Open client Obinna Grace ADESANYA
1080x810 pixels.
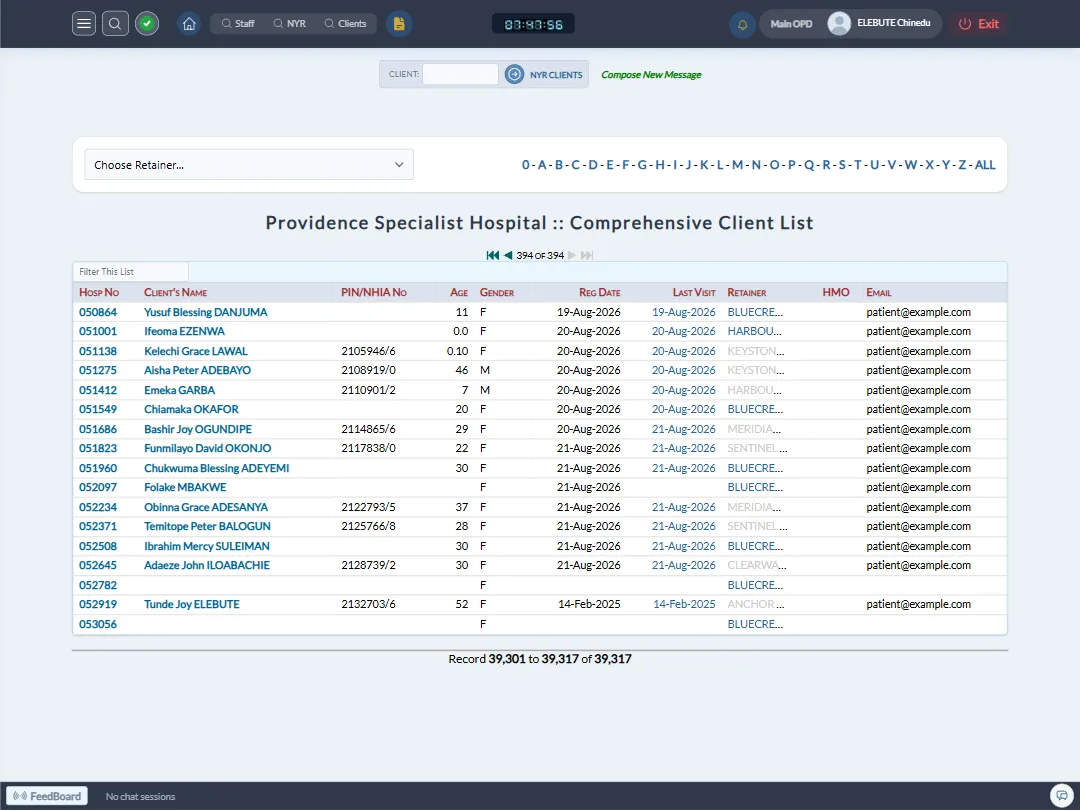pos(206,507)
